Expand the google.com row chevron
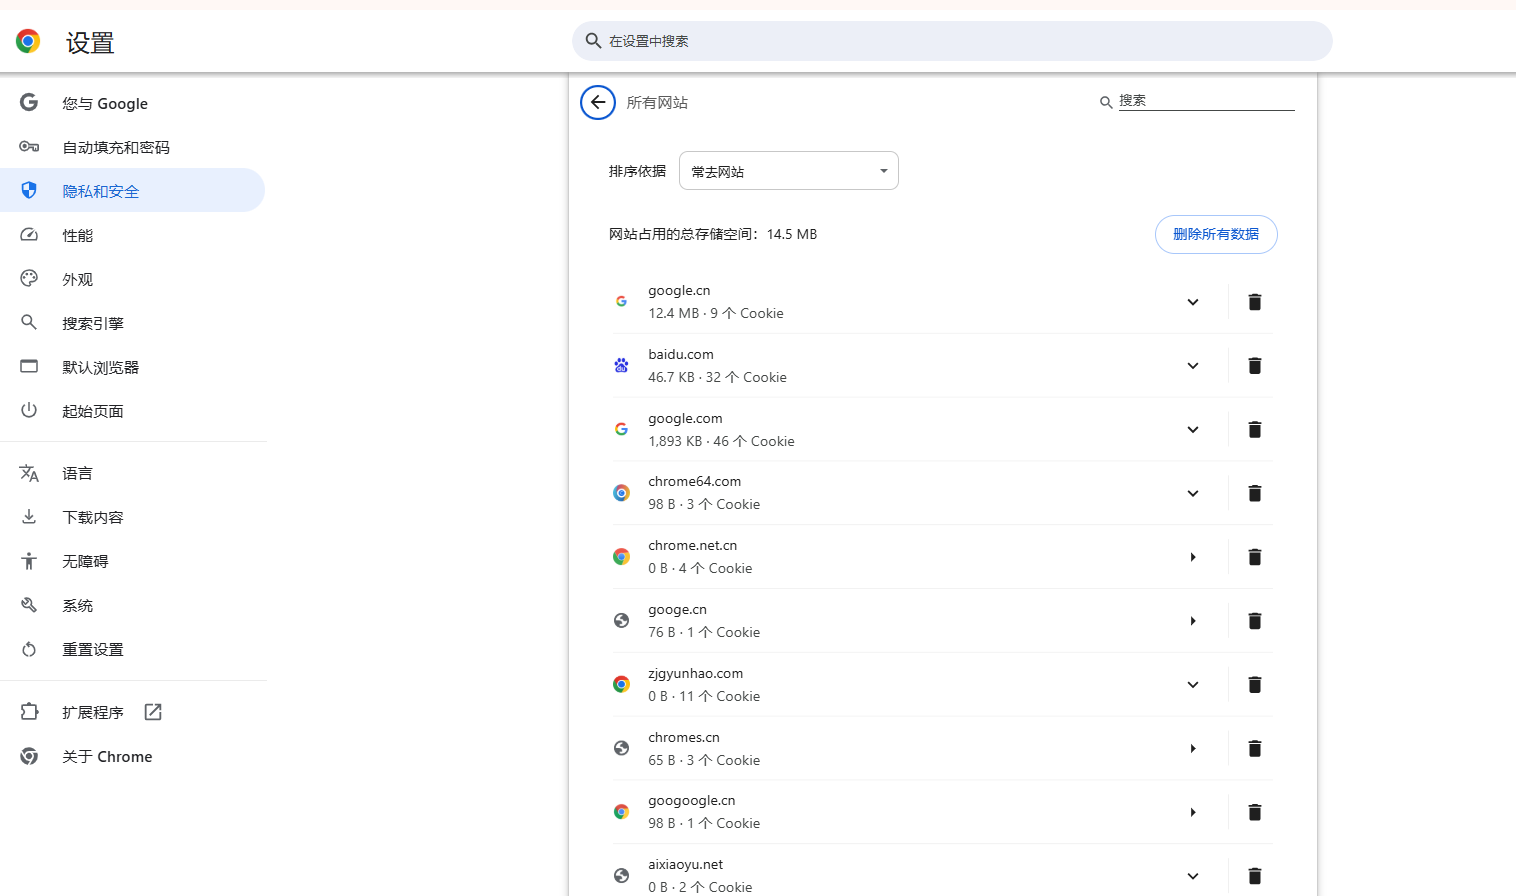Image resolution: width=1516 pixels, height=896 pixels. coord(1193,430)
